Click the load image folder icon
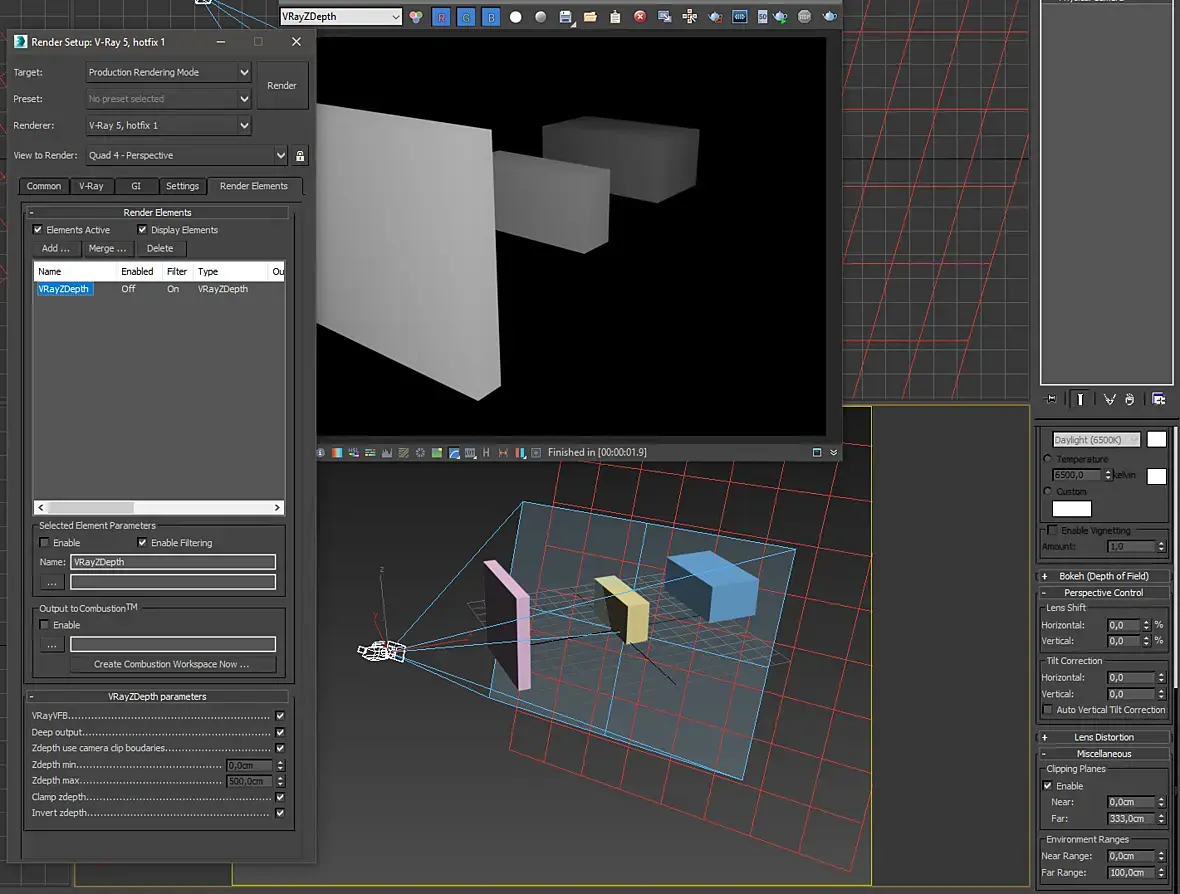The width and height of the screenshot is (1180, 894). 590,17
